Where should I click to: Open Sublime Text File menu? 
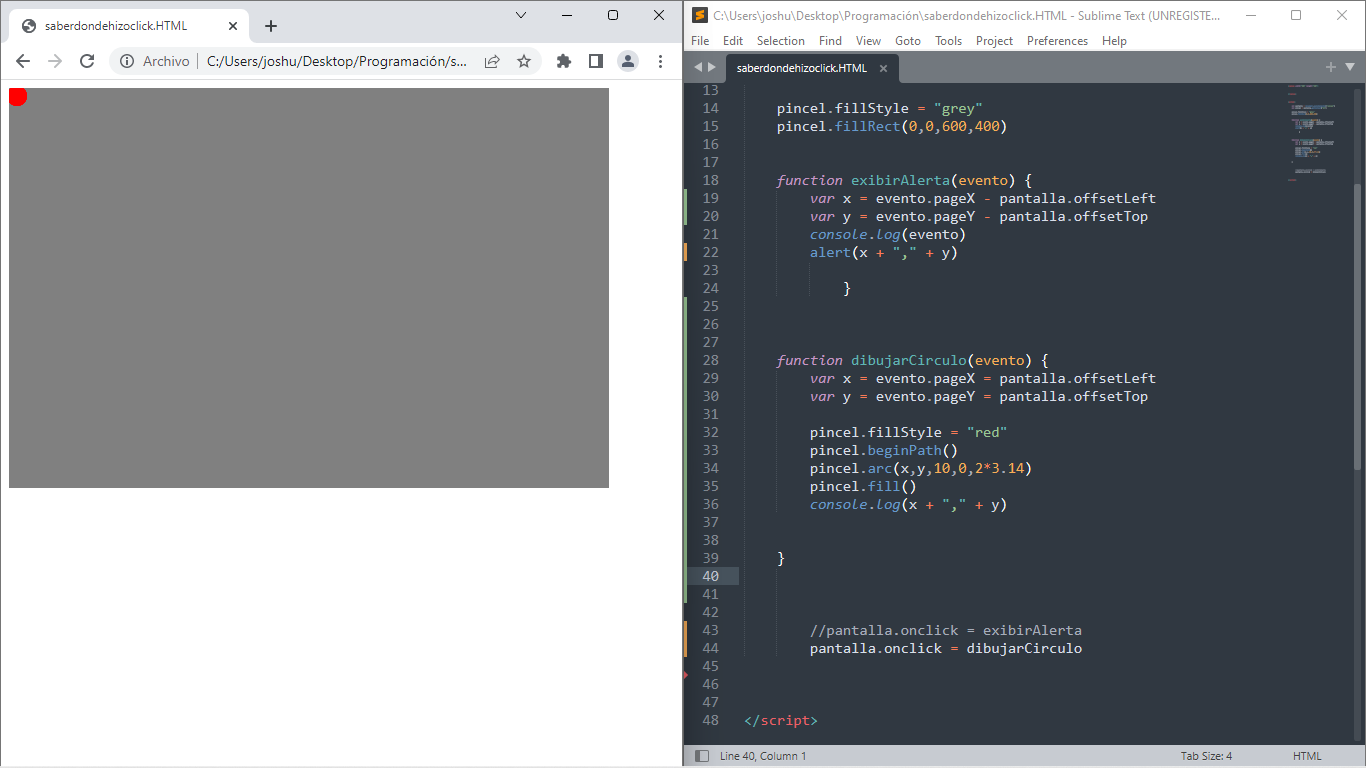pyautogui.click(x=700, y=41)
